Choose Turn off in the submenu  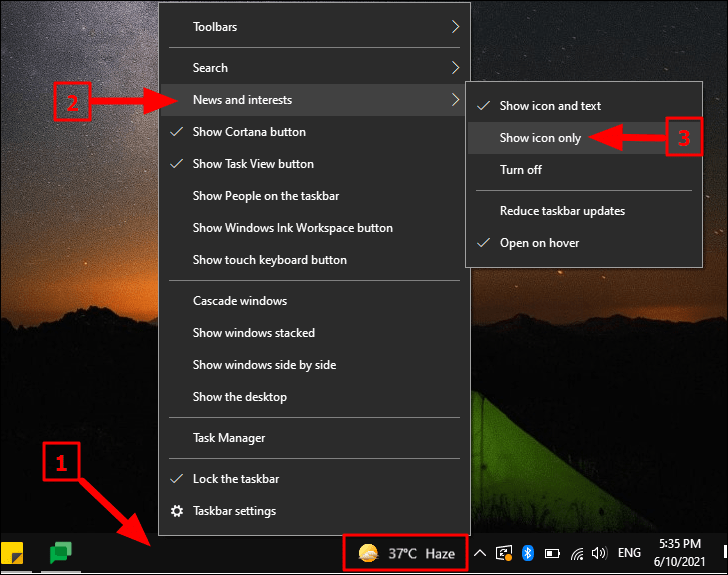584,170
